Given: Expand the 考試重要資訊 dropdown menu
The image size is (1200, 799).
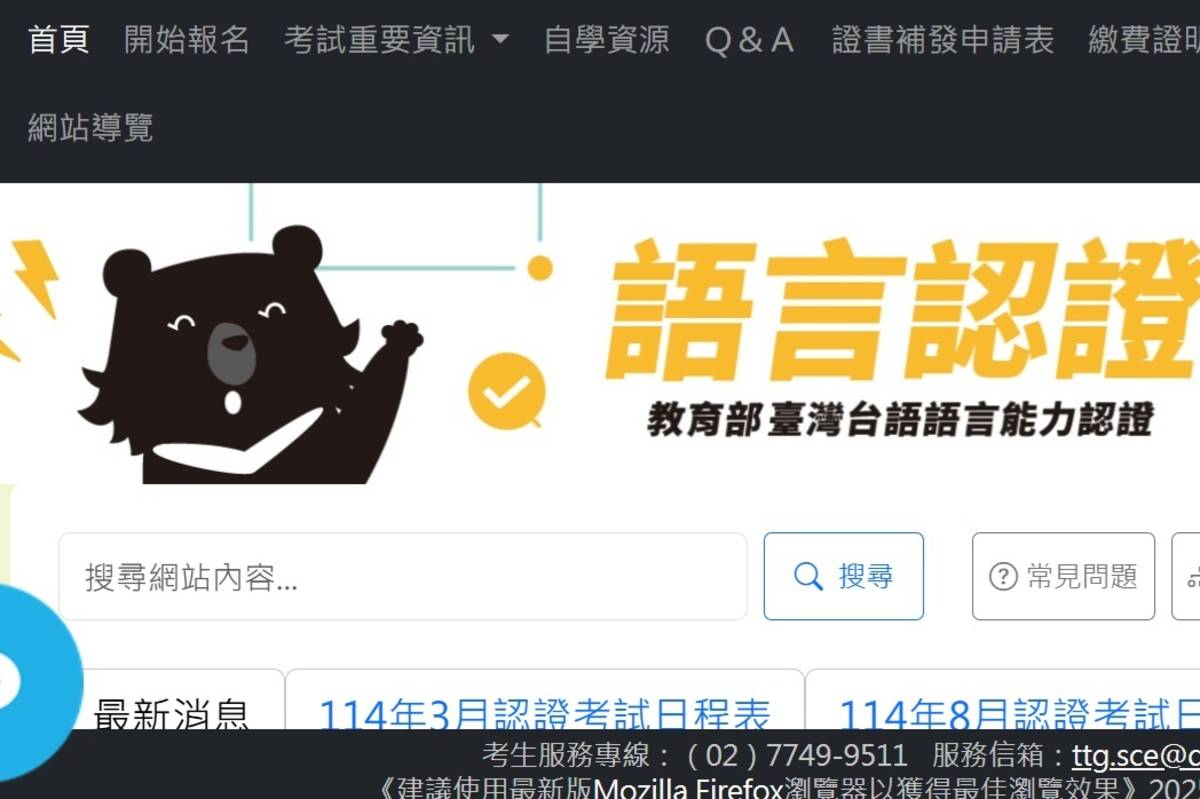Looking at the screenshot, I should coord(396,40).
